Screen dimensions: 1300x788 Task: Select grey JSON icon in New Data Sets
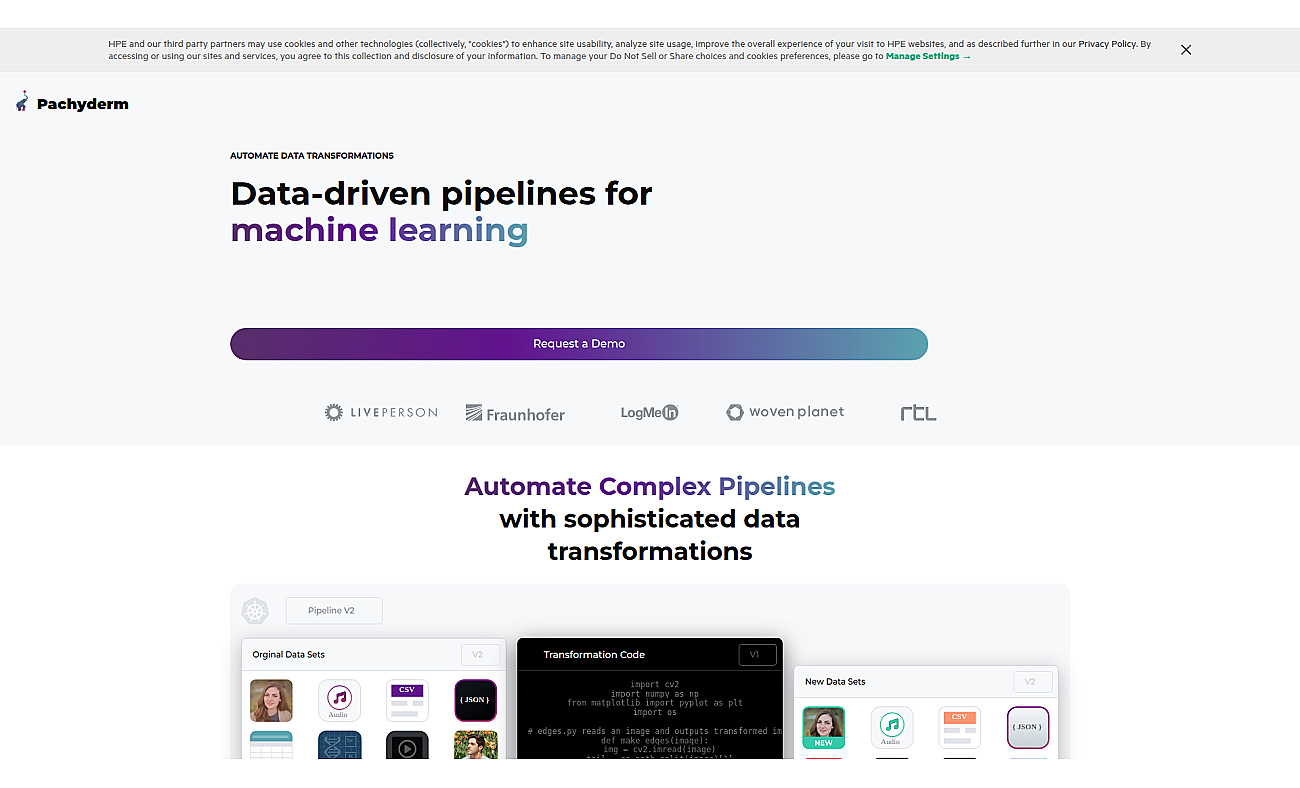pyautogui.click(x=1028, y=728)
